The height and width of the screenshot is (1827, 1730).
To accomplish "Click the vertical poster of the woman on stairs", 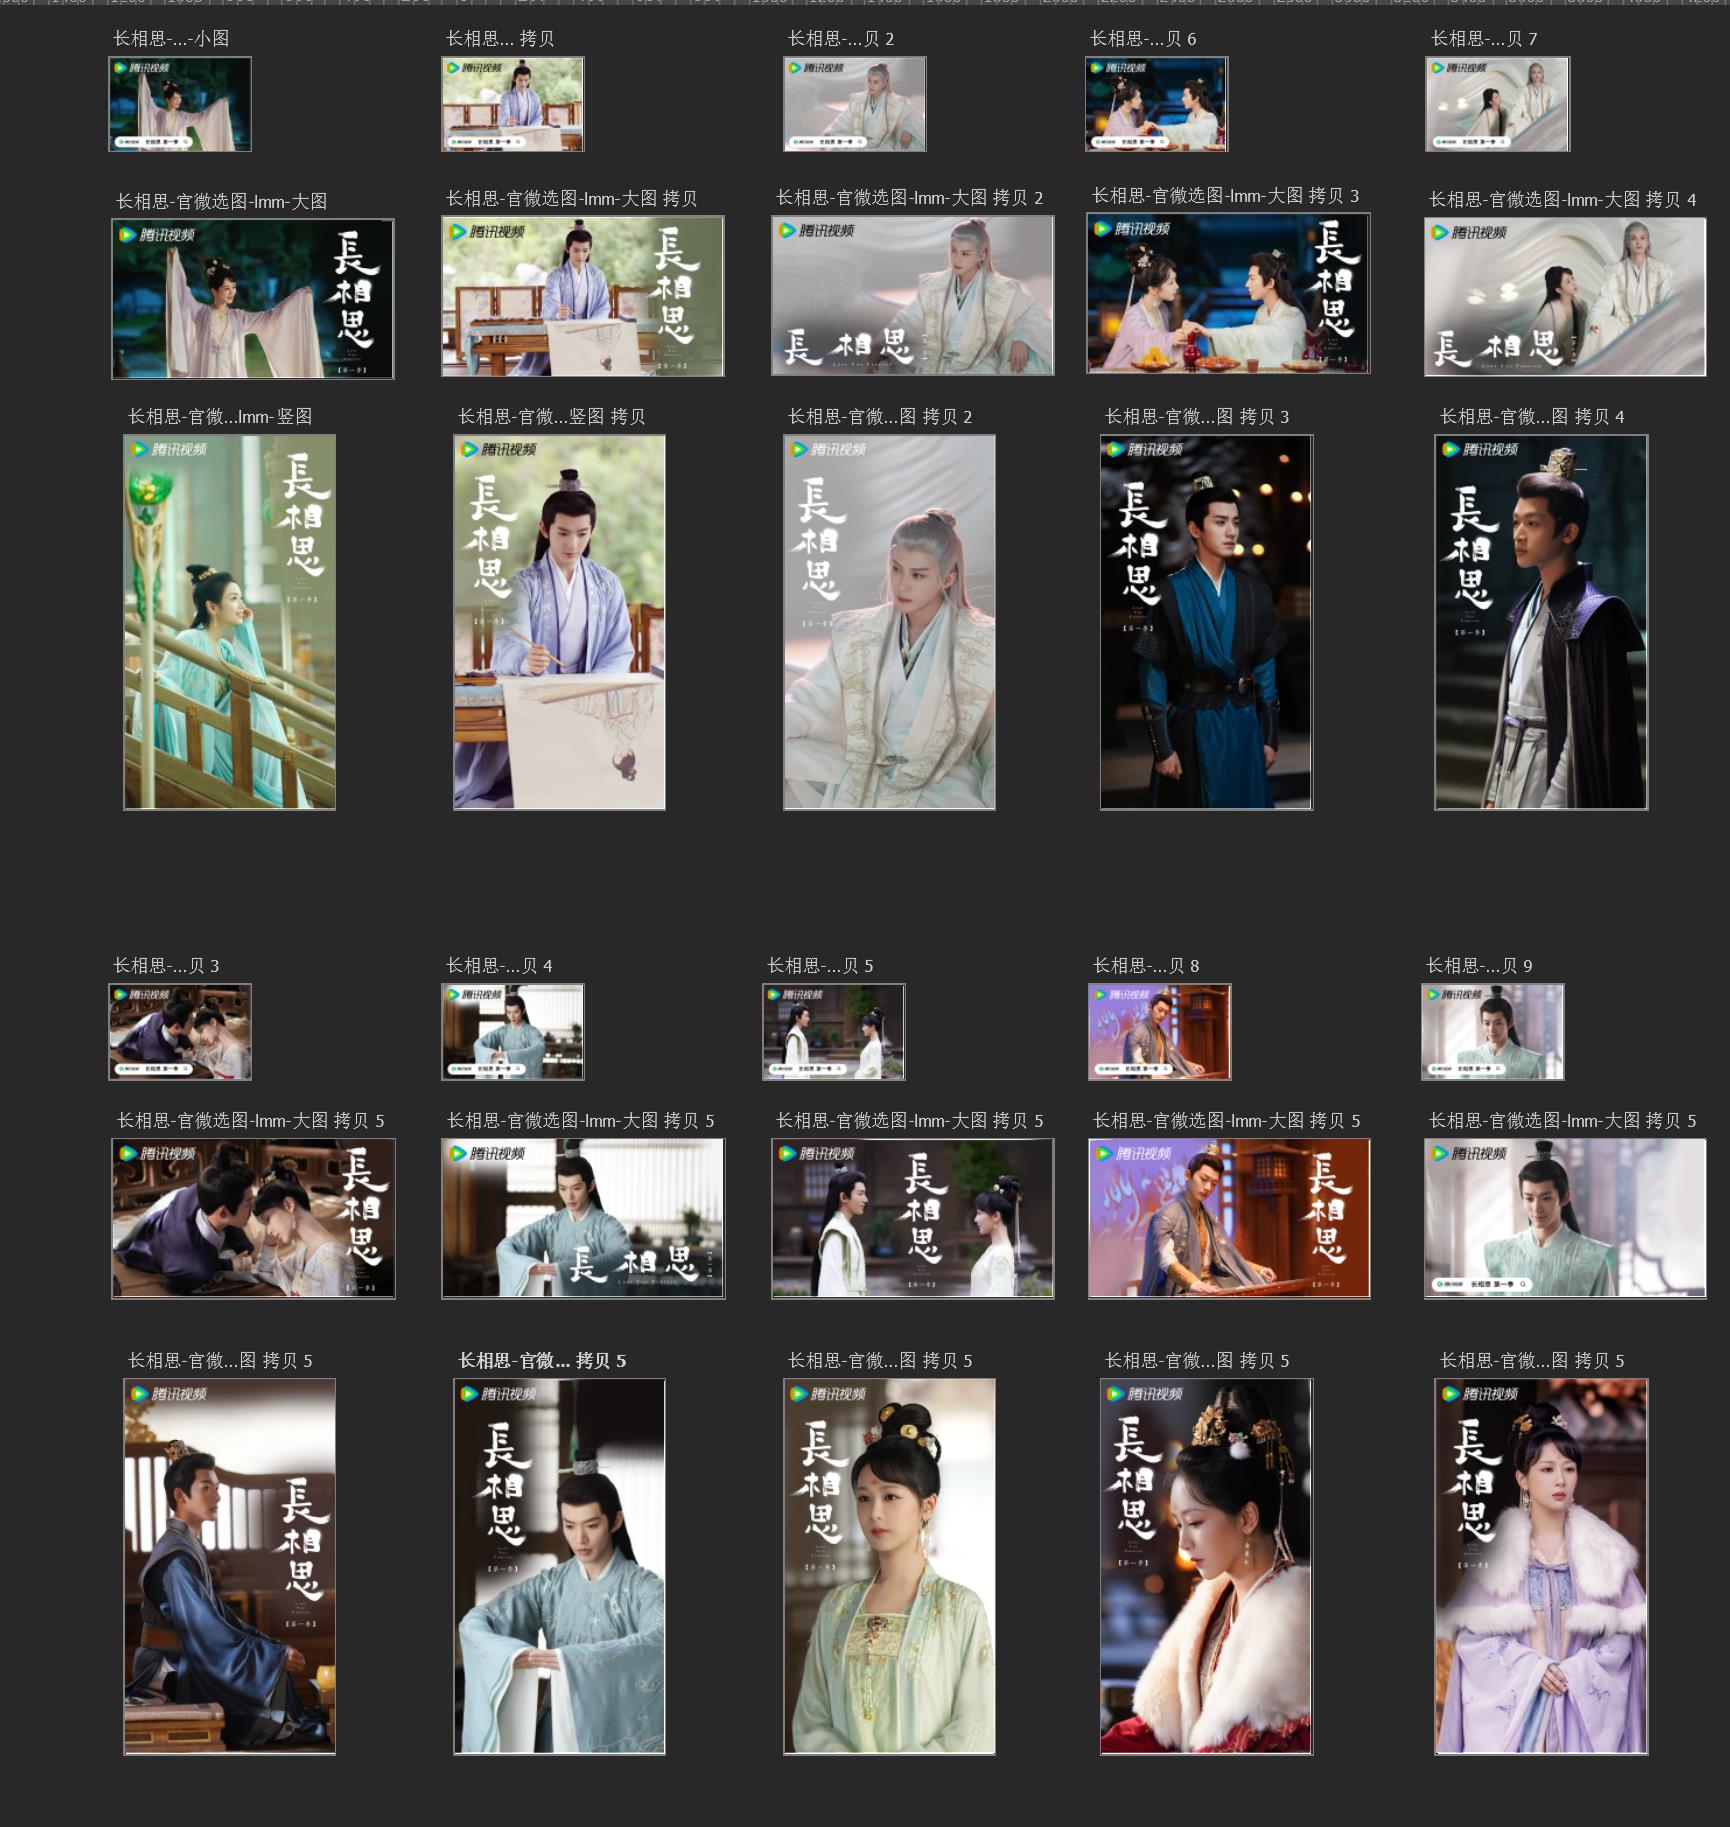I will pos(230,622).
